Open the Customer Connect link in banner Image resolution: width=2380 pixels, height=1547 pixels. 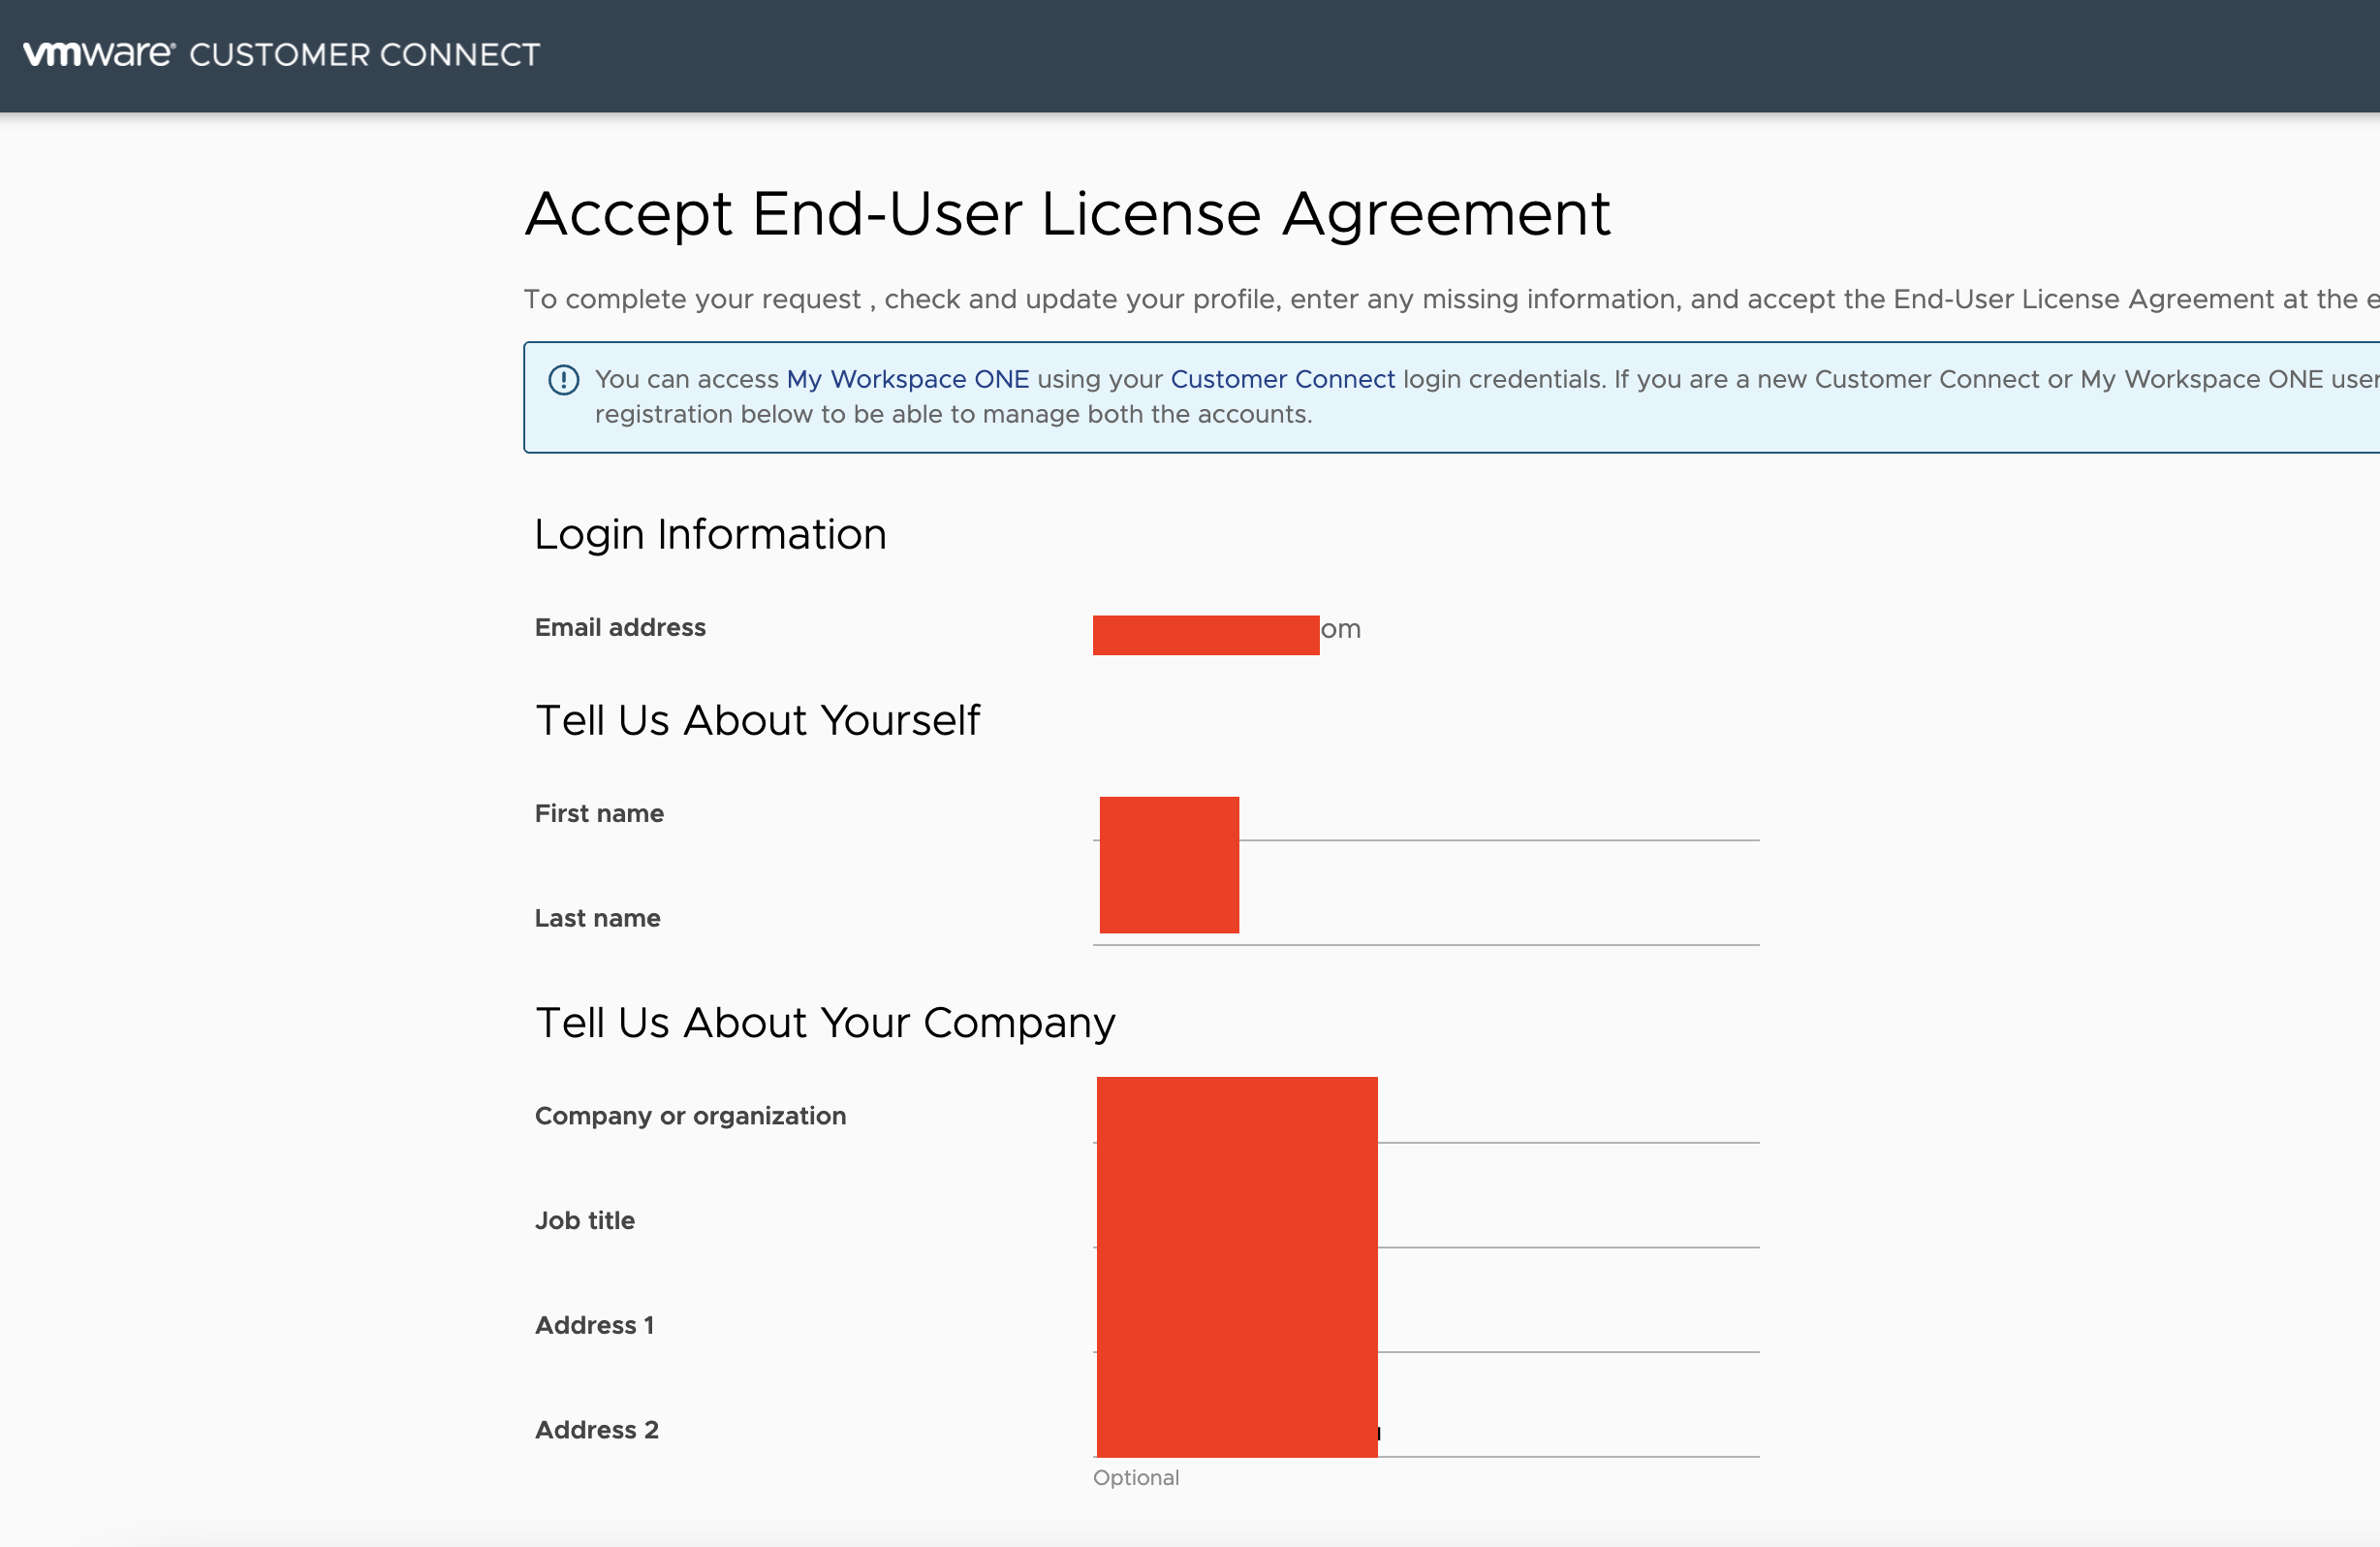pos(1282,379)
